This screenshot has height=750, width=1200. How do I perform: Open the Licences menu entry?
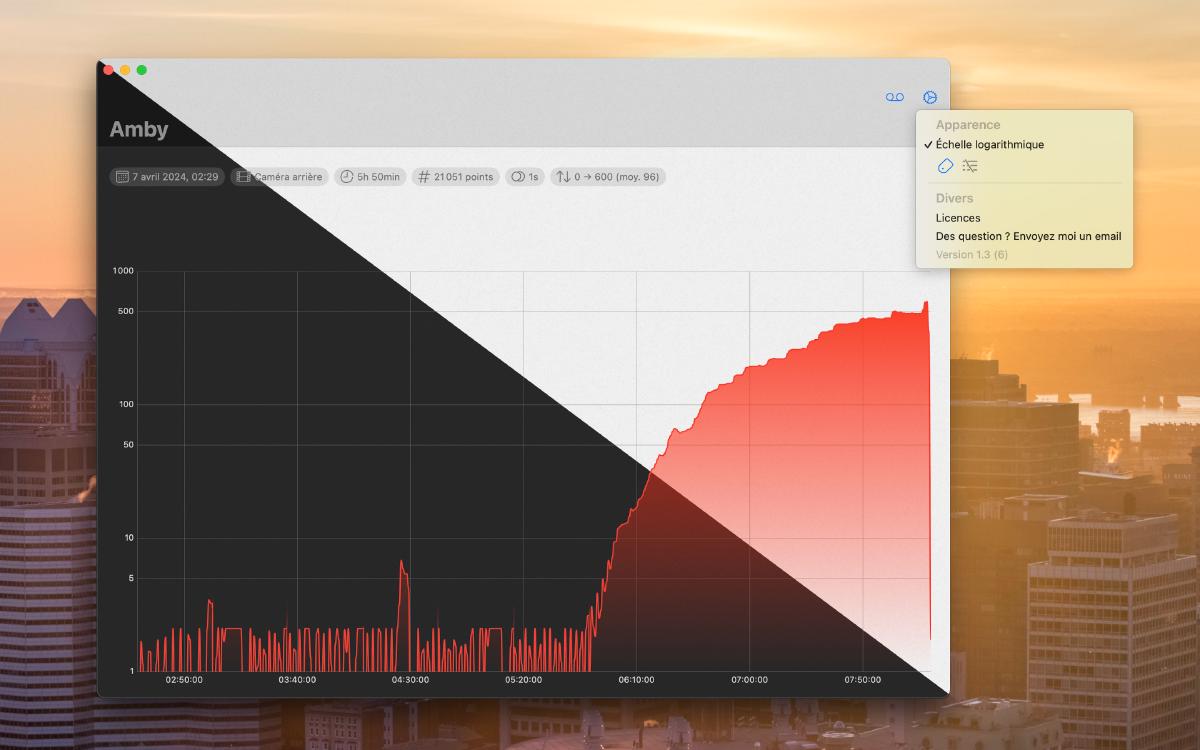tap(958, 218)
